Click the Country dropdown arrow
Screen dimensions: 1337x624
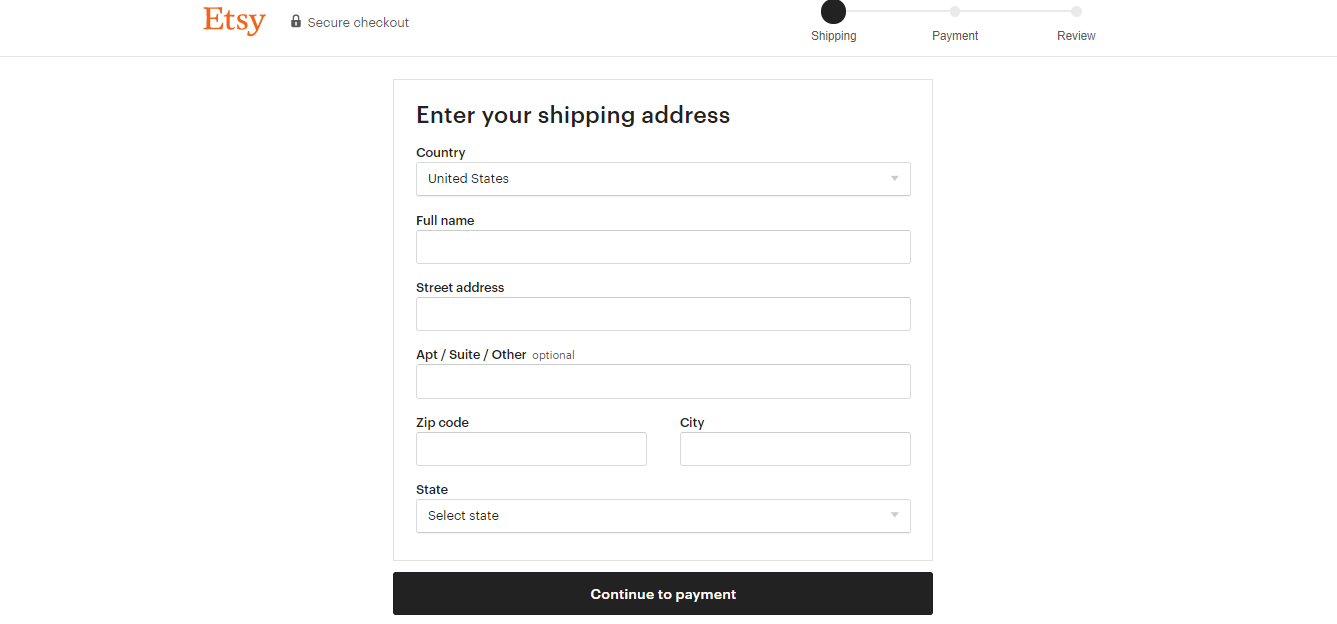[895, 179]
